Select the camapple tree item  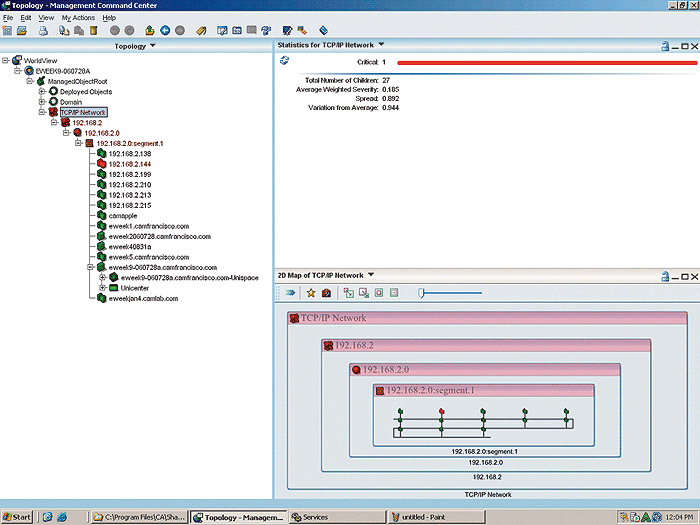pyautogui.click(x=123, y=216)
